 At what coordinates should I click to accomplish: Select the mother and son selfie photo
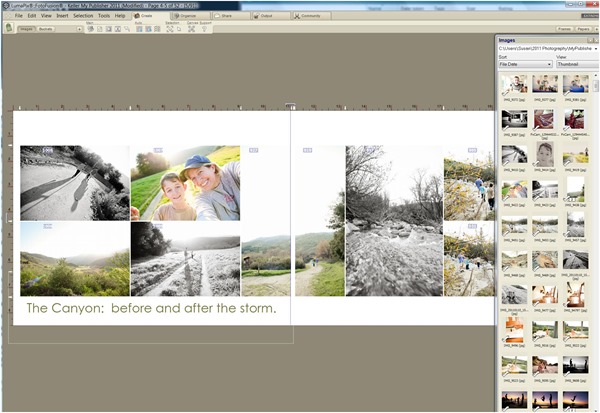(x=186, y=183)
